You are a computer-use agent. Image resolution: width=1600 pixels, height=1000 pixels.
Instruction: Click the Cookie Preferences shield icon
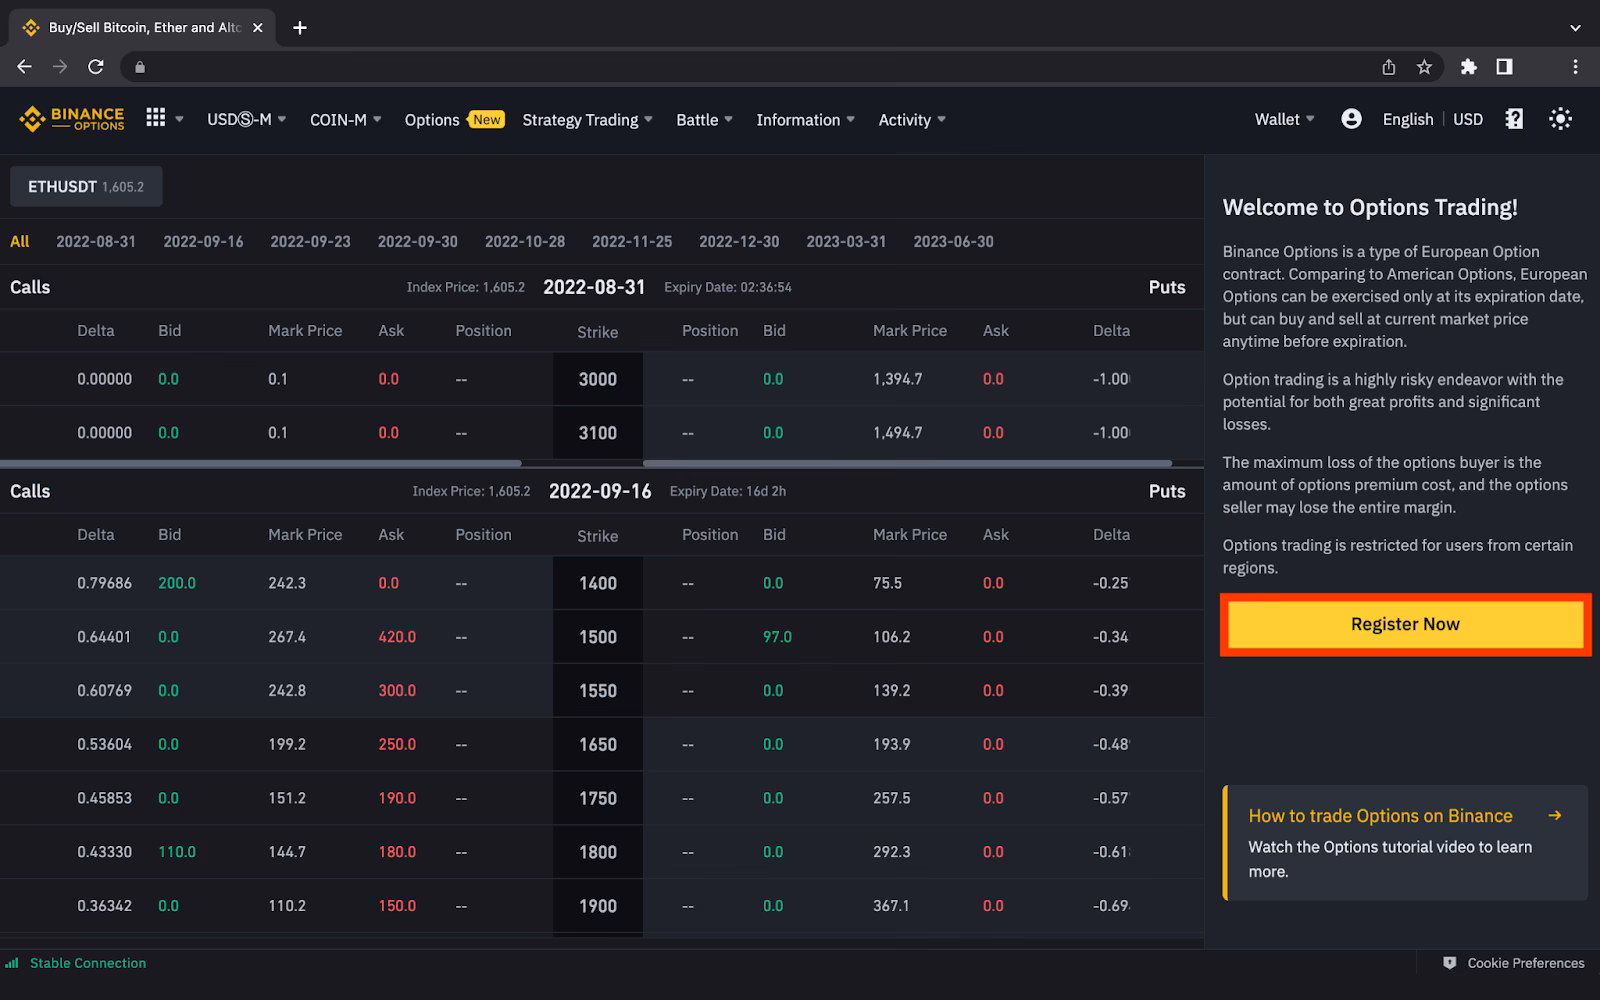(x=1449, y=963)
